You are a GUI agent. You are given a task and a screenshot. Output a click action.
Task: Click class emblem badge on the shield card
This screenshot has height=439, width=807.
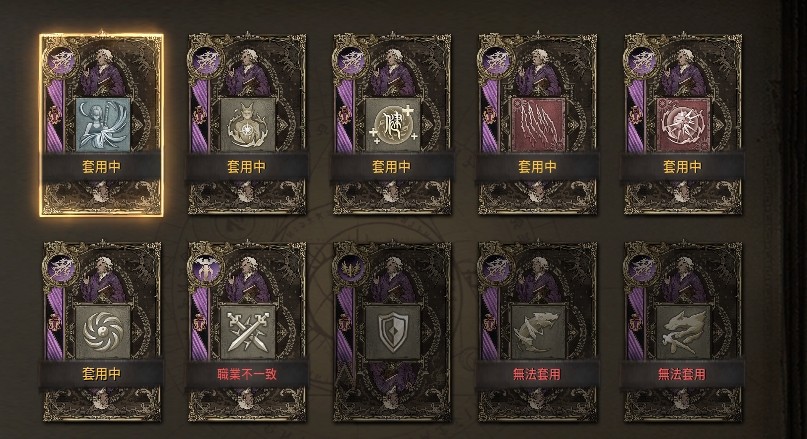pyautogui.click(x=351, y=268)
